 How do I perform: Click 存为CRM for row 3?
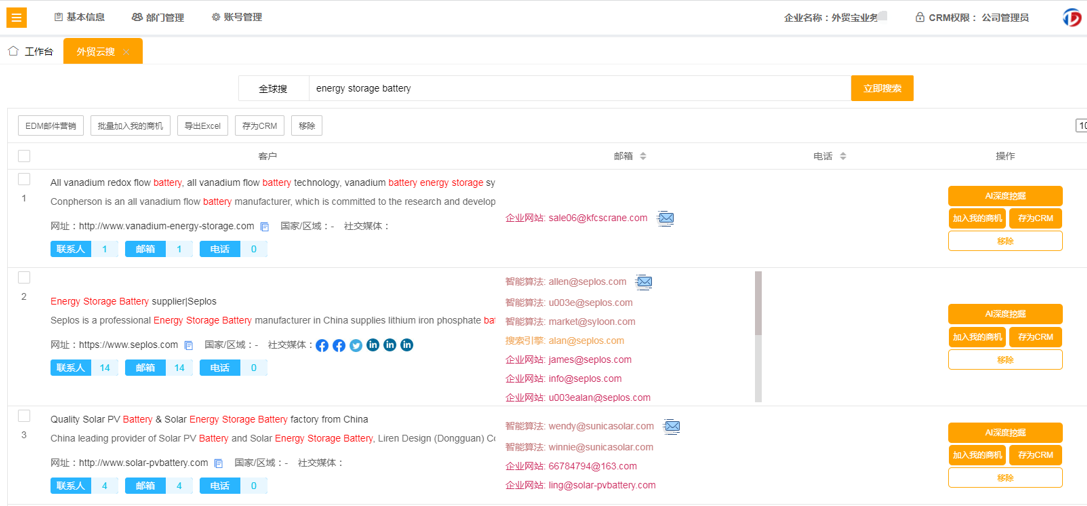pos(1036,455)
